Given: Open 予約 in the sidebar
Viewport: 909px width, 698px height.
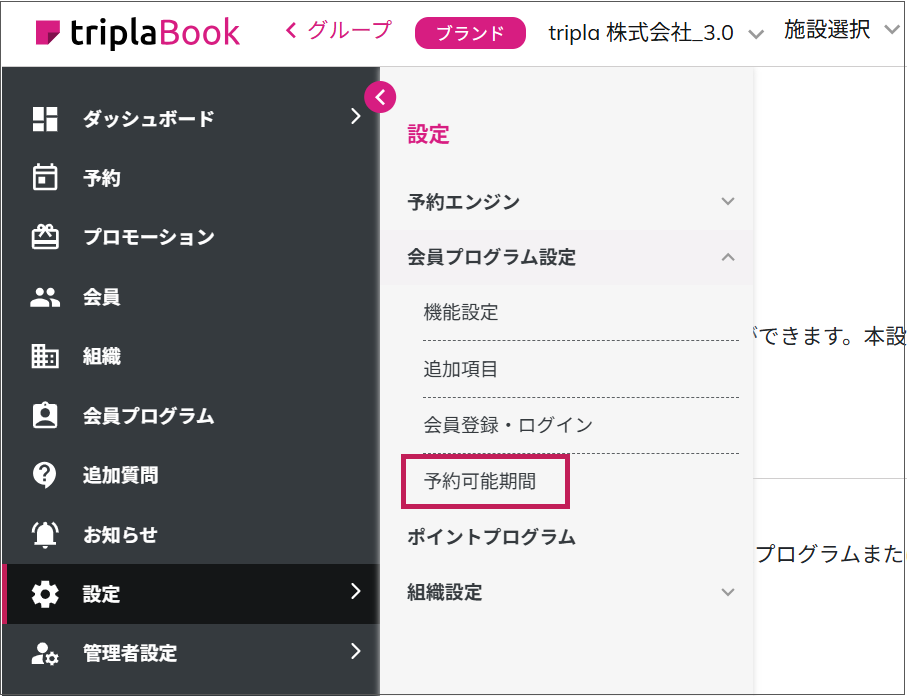Looking at the screenshot, I should click(191, 177).
